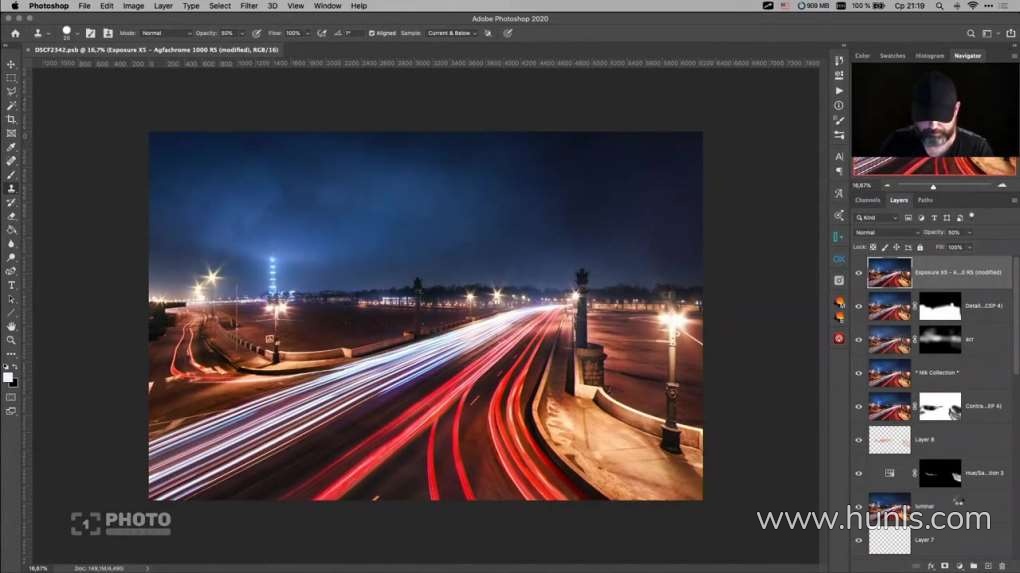Activate the Hand tool

pyautogui.click(x=11, y=326)
